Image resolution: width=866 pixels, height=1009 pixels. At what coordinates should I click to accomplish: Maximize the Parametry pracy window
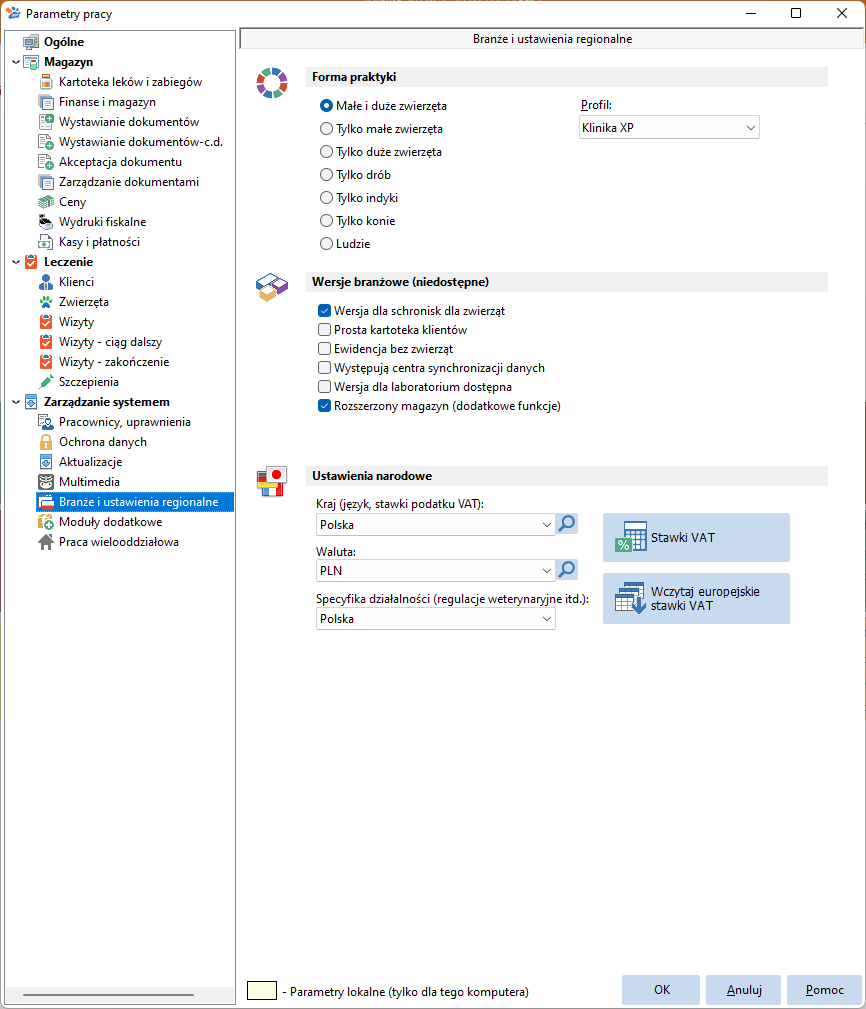pyautogui.click(x=796, y=14)
